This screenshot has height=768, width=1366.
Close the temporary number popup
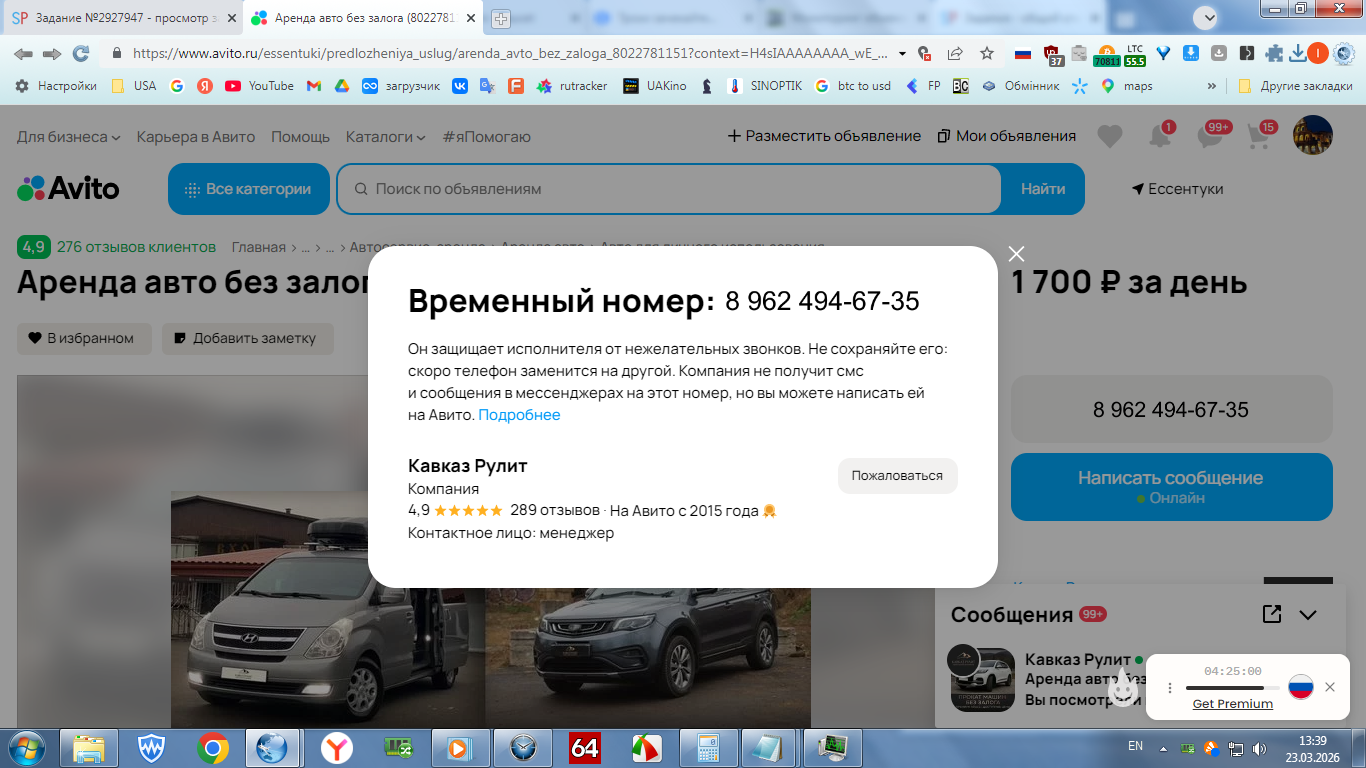(x=1016, y=254)
